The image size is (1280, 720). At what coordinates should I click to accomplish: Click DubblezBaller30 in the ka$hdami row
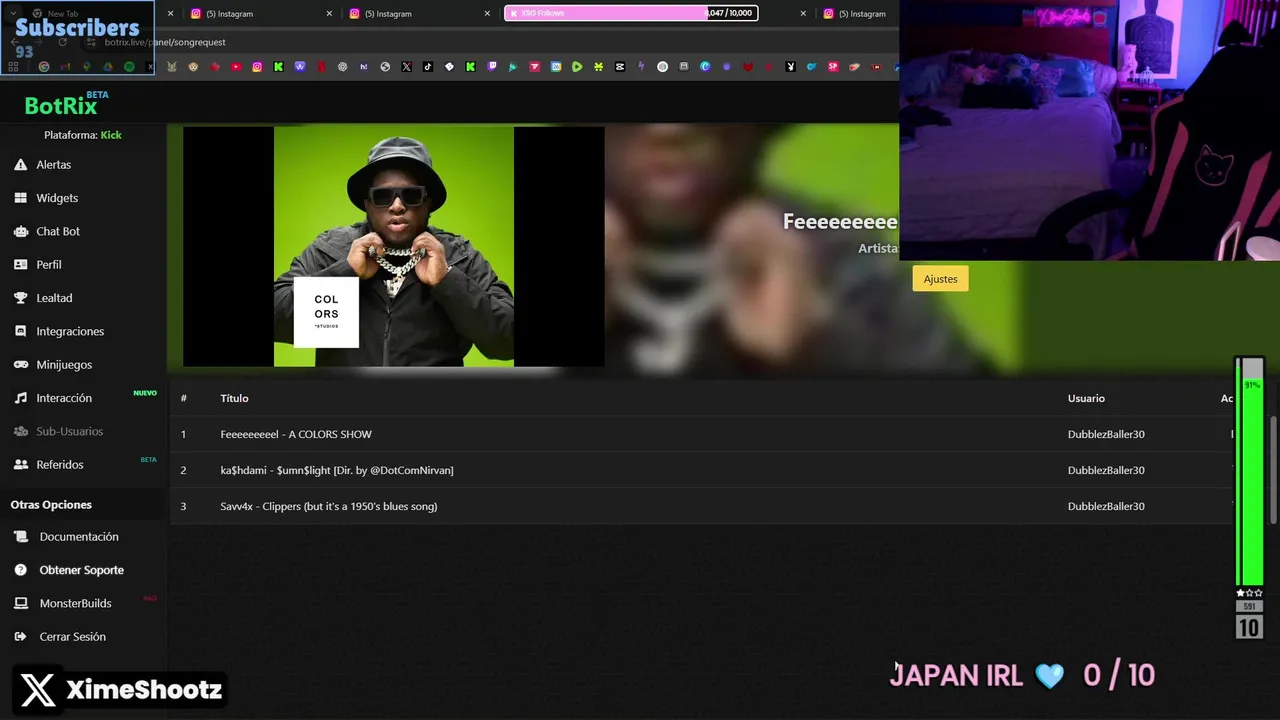click(x=1106, y=470)
